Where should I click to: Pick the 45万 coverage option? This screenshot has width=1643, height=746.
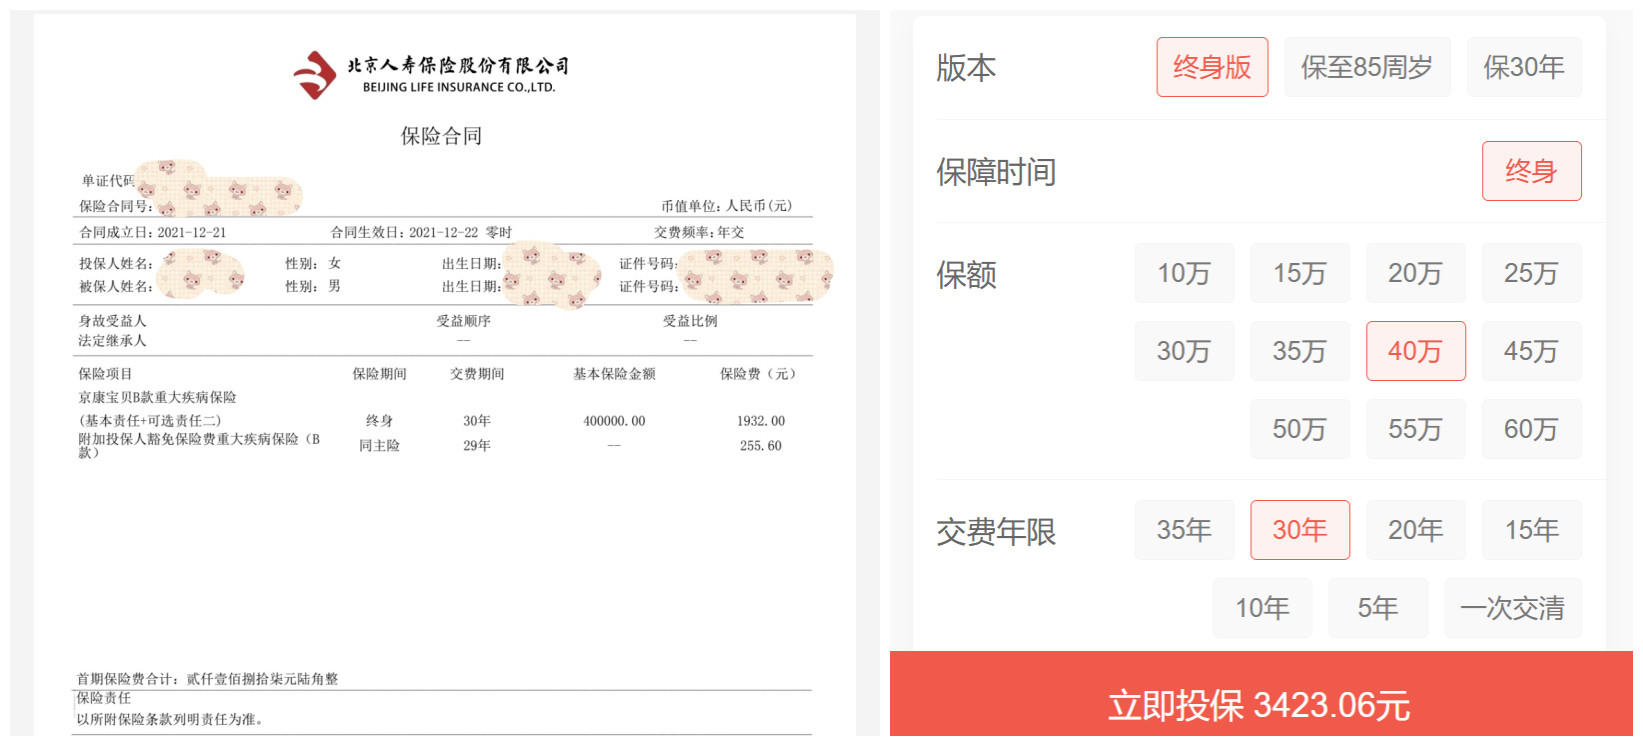tap(1532, 351)
